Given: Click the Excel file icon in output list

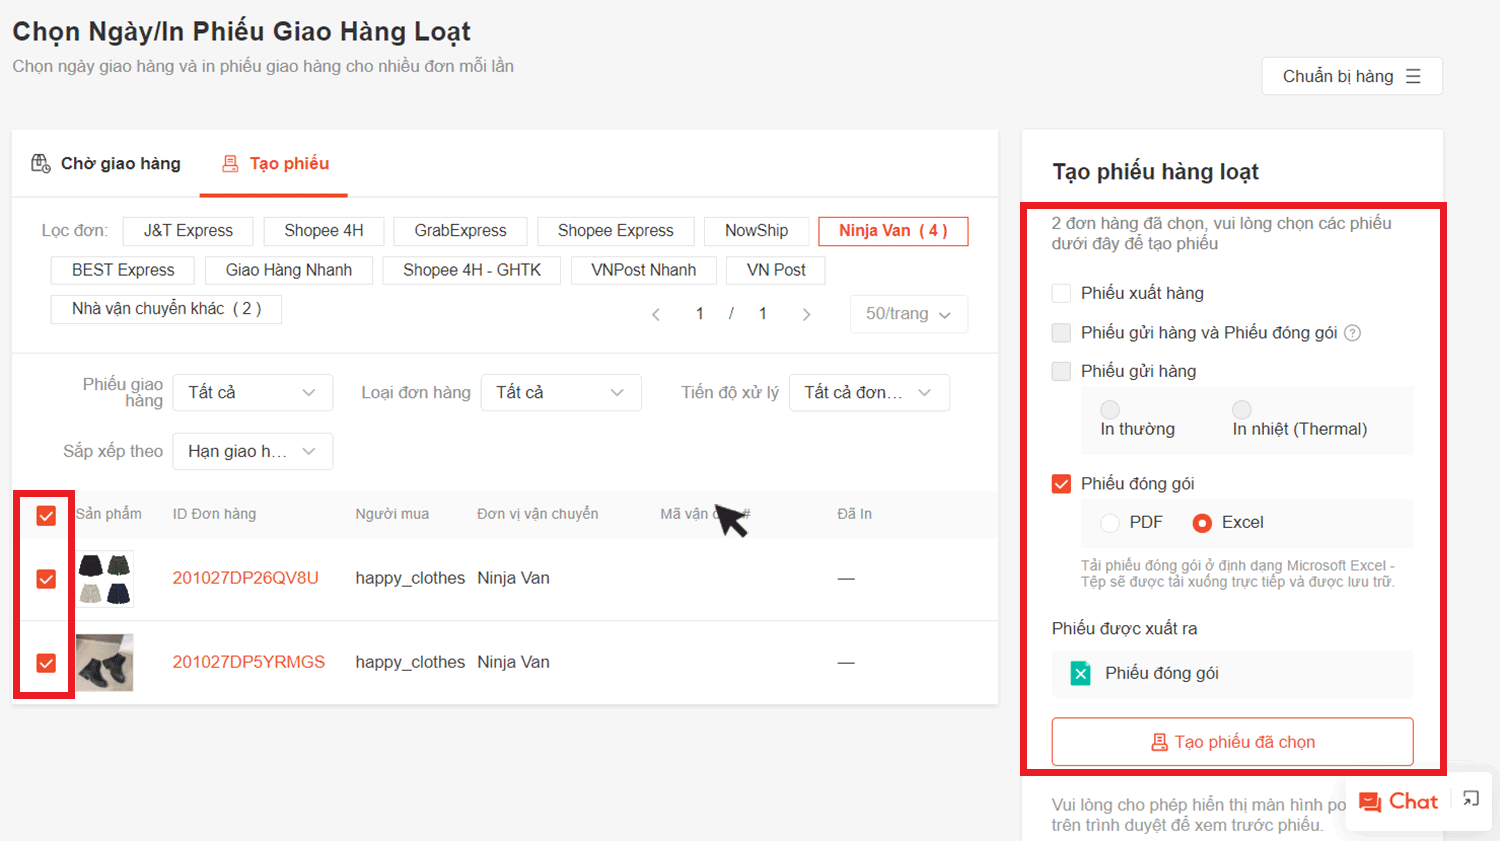Looking at the screenshot, I should pyautogui.click(x=1080, y=673).
